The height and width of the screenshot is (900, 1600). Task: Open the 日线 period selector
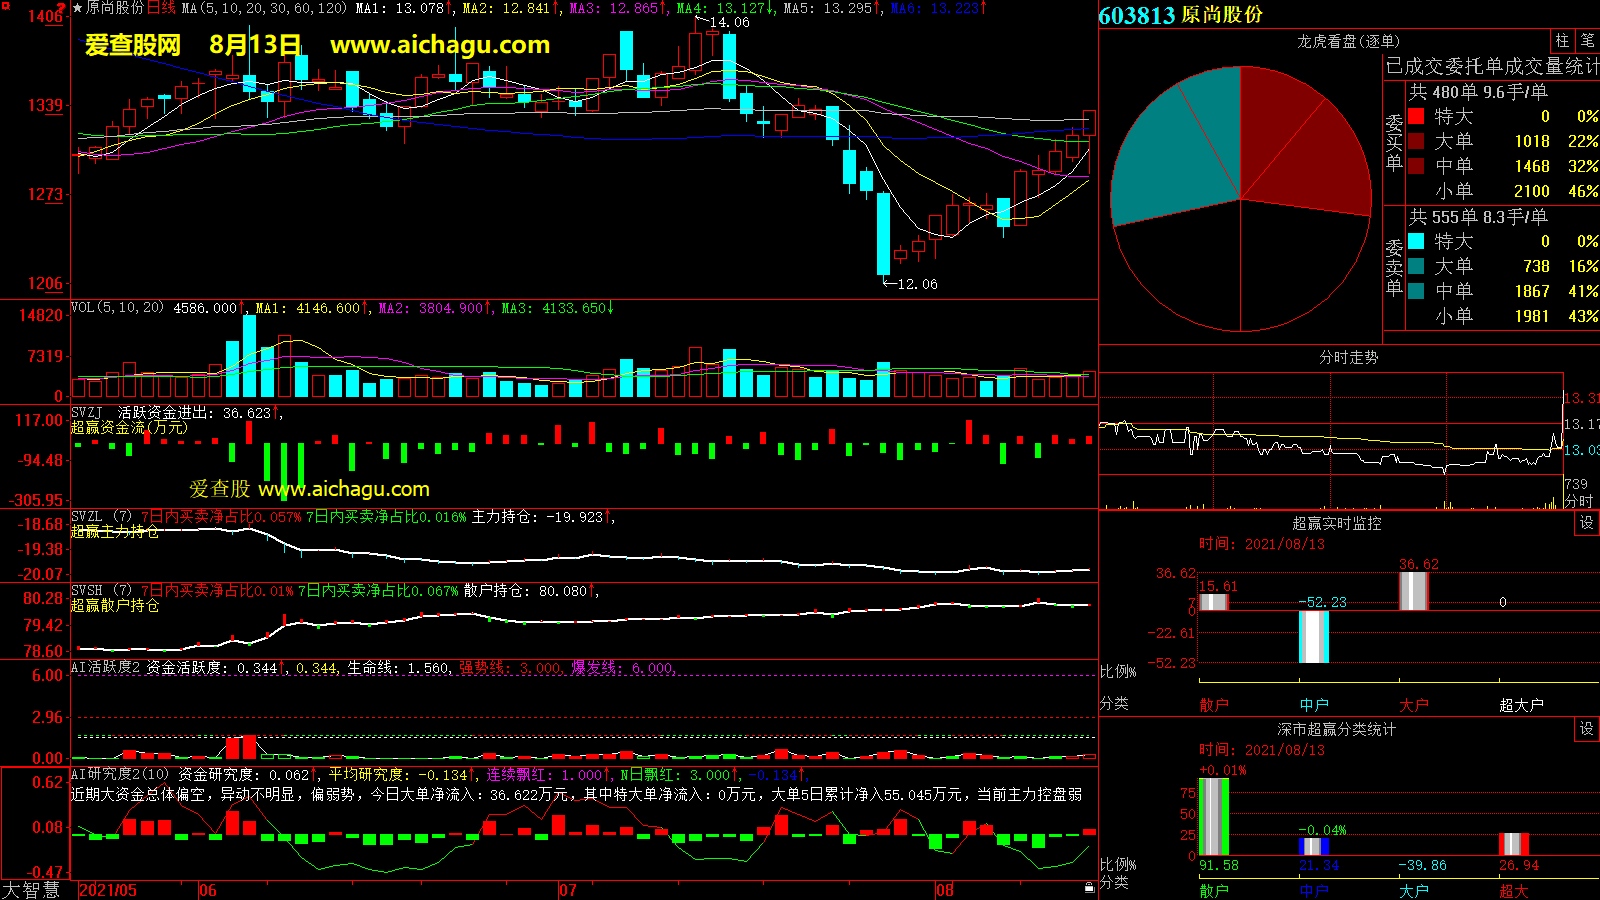[161, 8]
